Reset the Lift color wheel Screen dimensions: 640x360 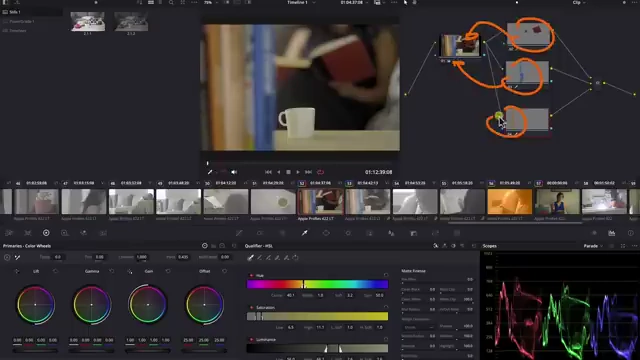pyautogui.click(x=56, y=271)
